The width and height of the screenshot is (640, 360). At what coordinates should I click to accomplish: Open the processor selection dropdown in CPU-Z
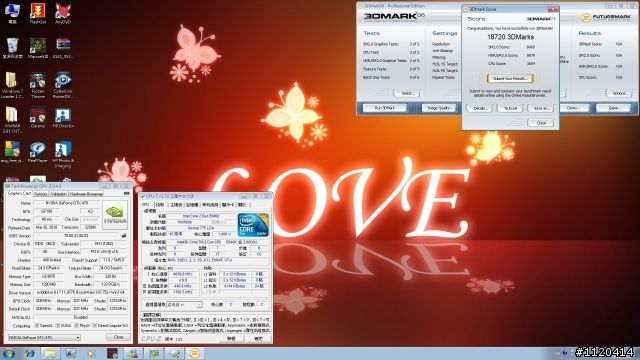(184, 304)
